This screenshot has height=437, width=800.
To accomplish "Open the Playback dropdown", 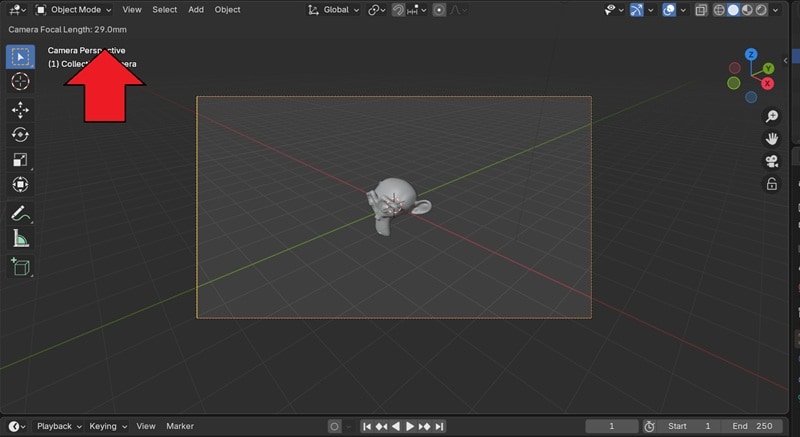I will pos(59,426).
